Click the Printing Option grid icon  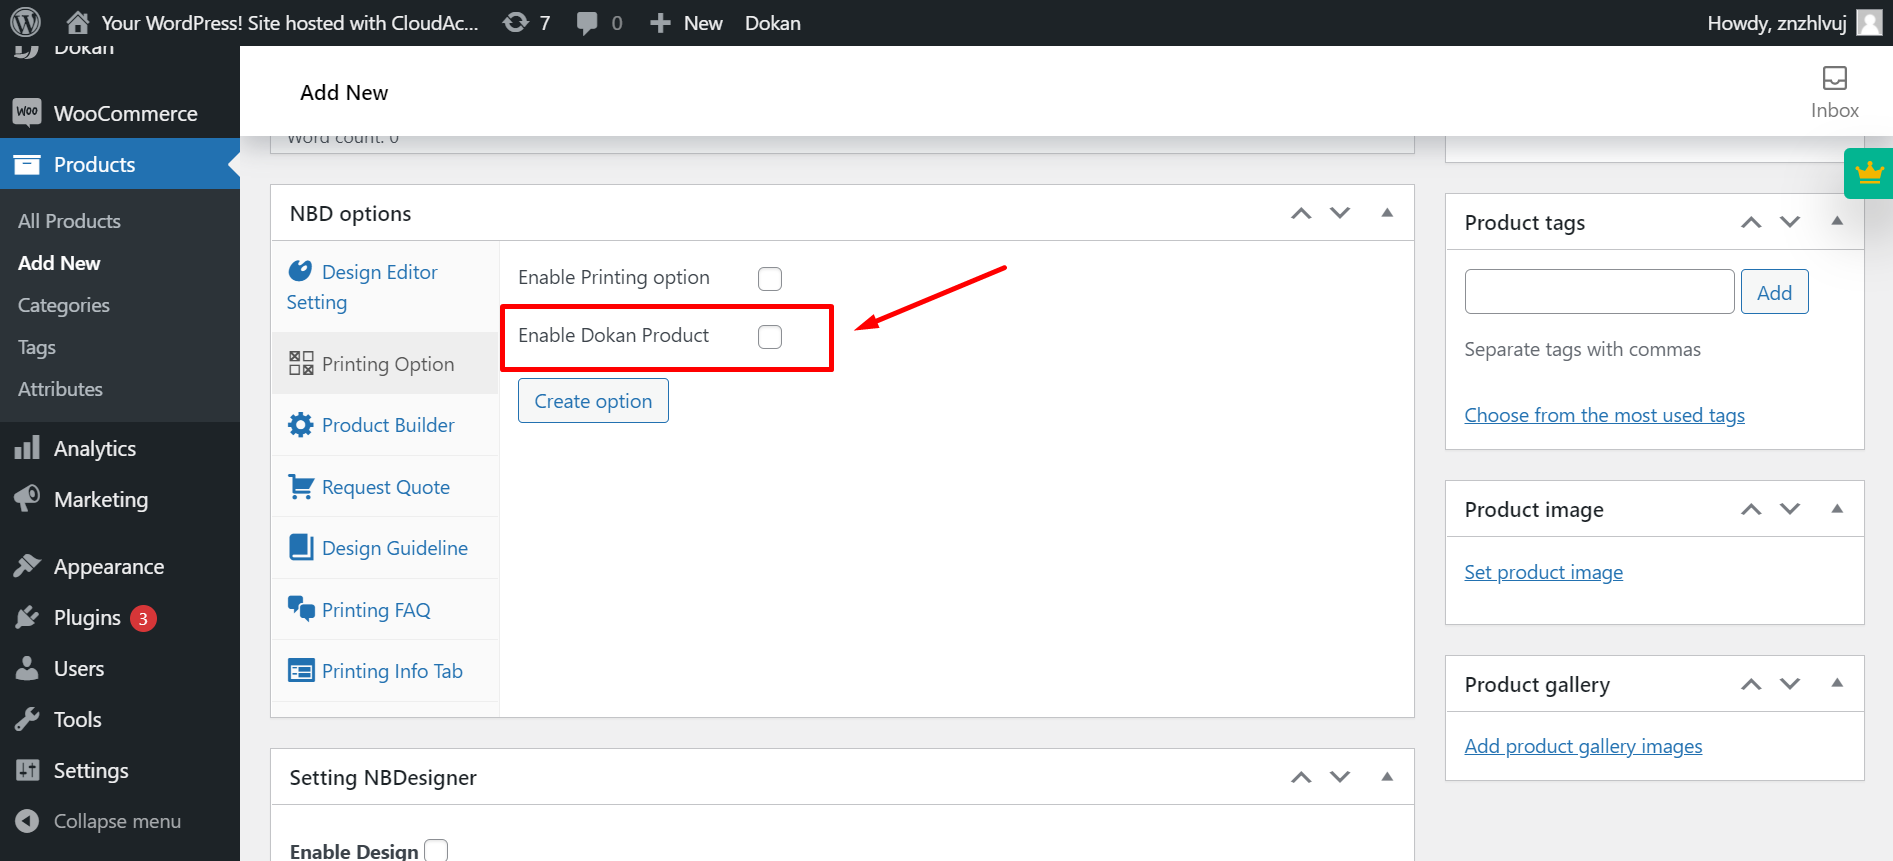(x=301, y=363)
